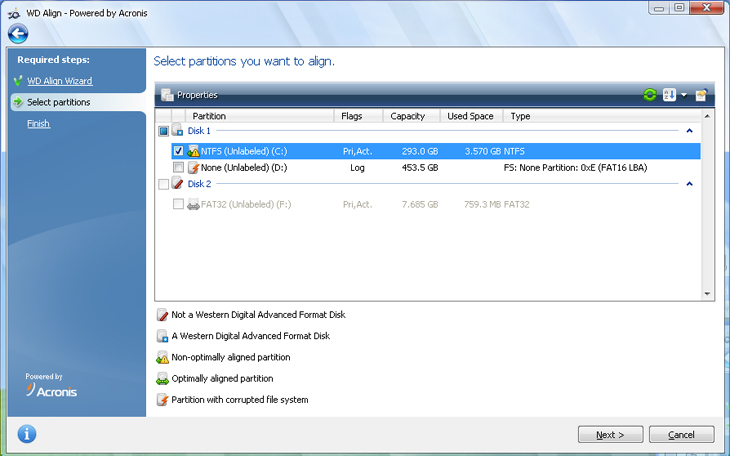Click the back arrow button
The height and width of the screenshot is (456, 730).
pyautogui.click(x=17, y=33)
